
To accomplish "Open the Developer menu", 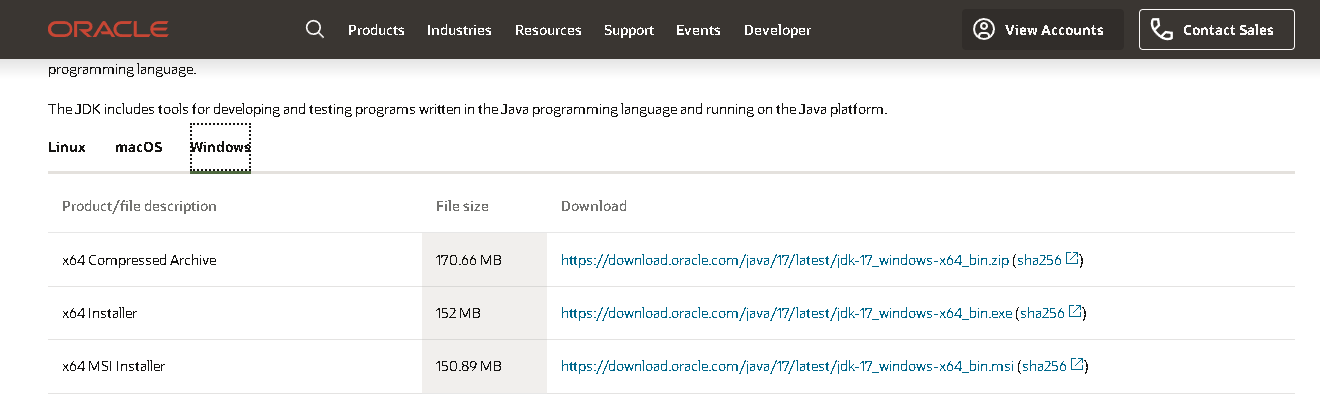I will coord(777,30).
